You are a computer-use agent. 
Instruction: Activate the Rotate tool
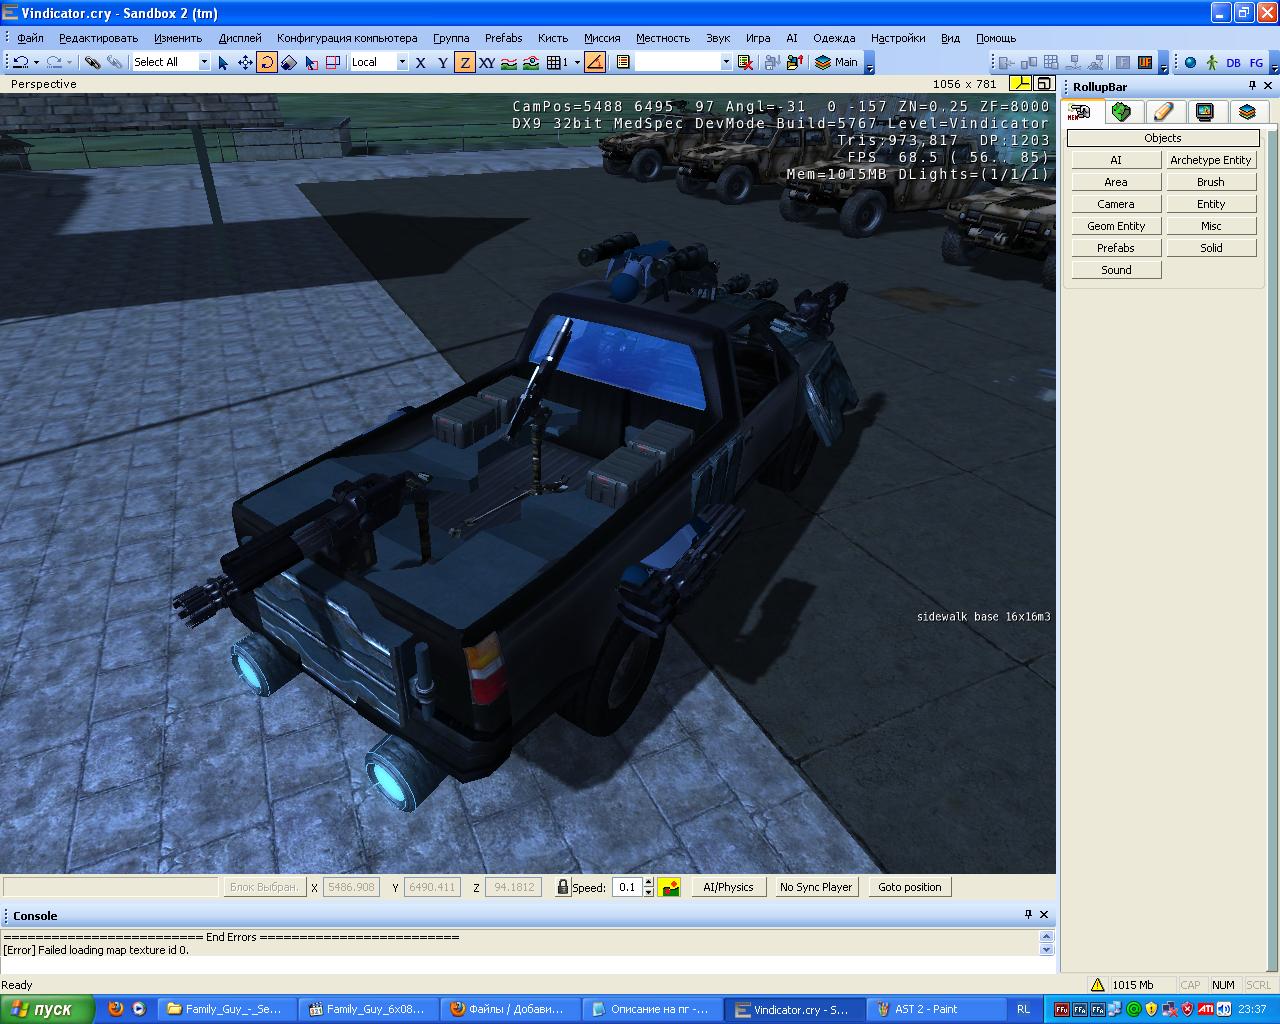click(267, 62)
